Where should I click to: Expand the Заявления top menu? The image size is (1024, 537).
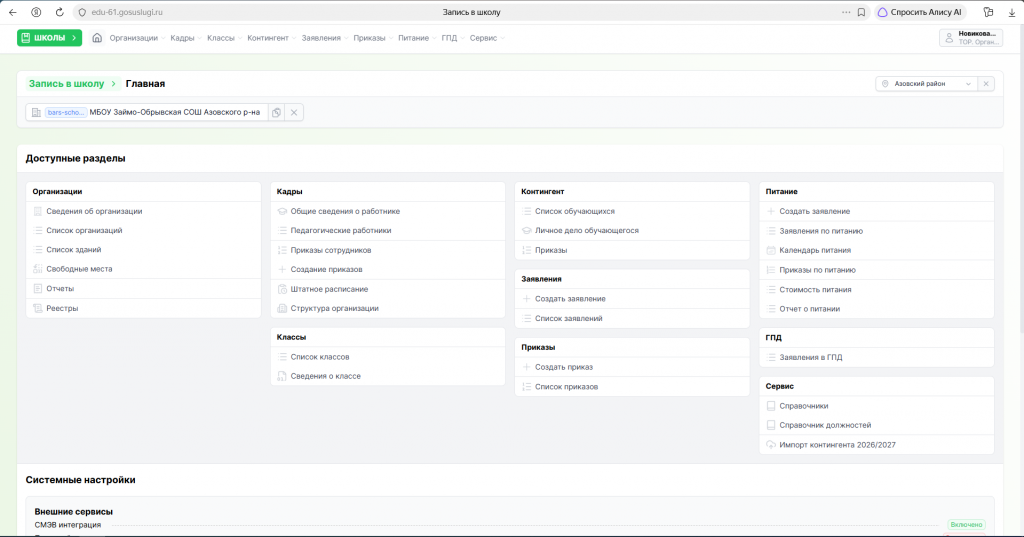click(324, 38)
